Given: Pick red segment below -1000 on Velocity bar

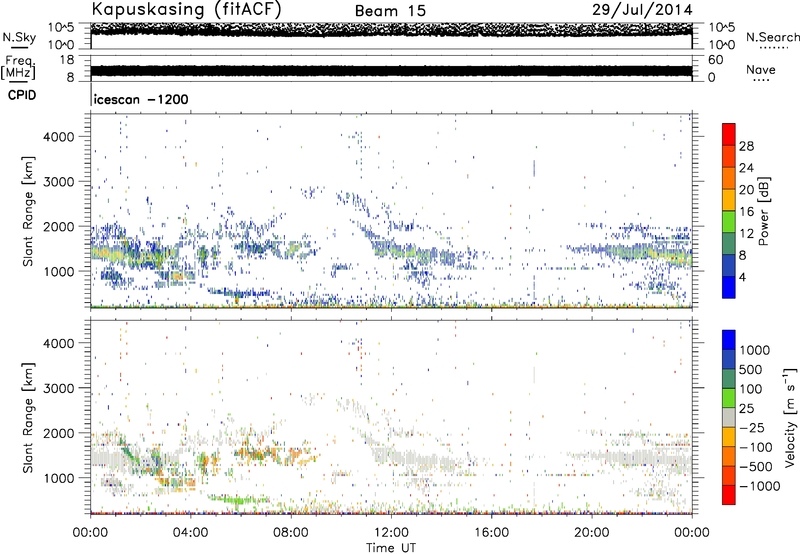Looking at the screenshot, I should [729, 495].
